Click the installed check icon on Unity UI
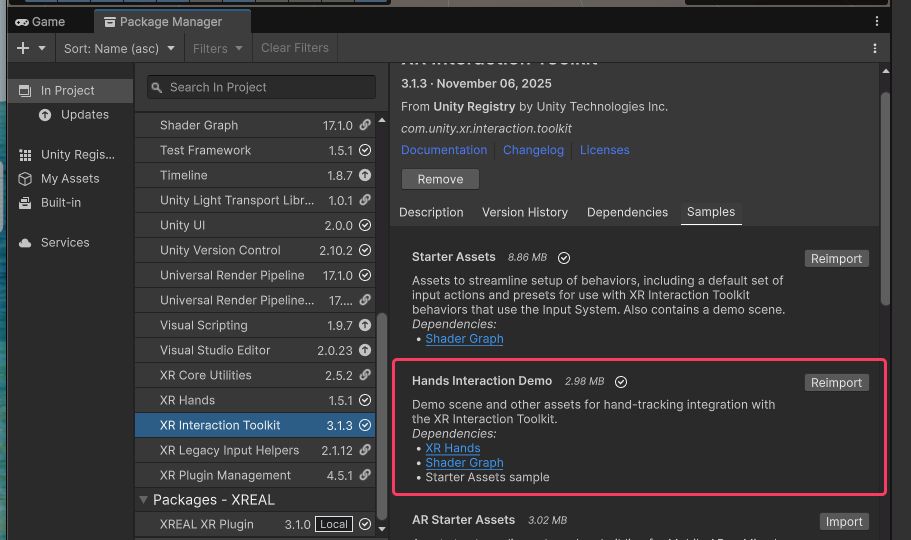This screenshot has height=540, width=911. click(365, 225)
